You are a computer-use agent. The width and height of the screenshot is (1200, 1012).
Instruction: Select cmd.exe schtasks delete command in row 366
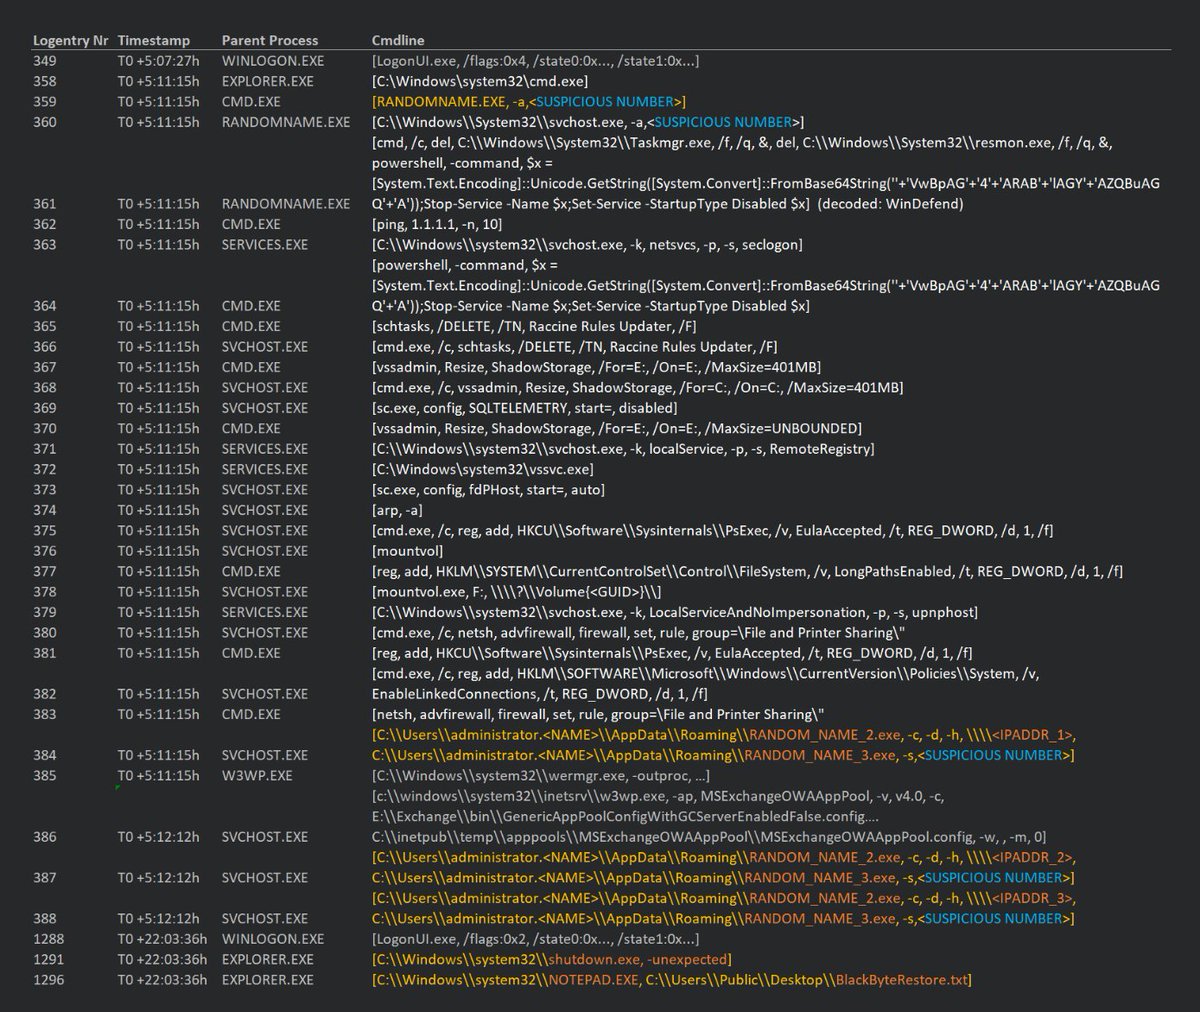tap(574, 347)
